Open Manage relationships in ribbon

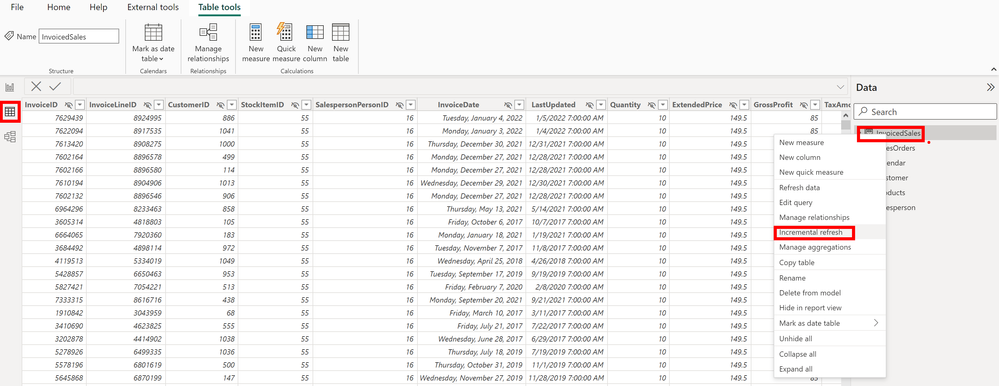point(208,43)
